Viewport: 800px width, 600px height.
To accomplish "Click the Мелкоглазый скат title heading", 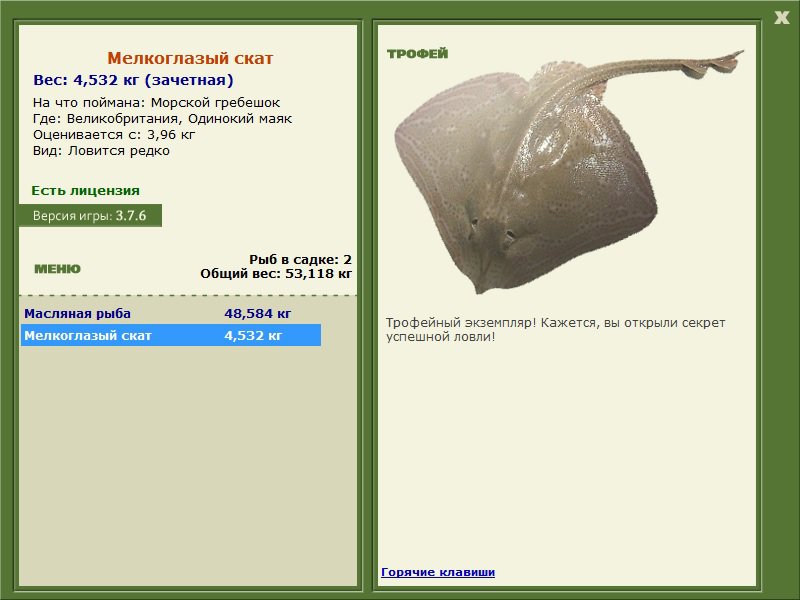I will pos(190,59).
